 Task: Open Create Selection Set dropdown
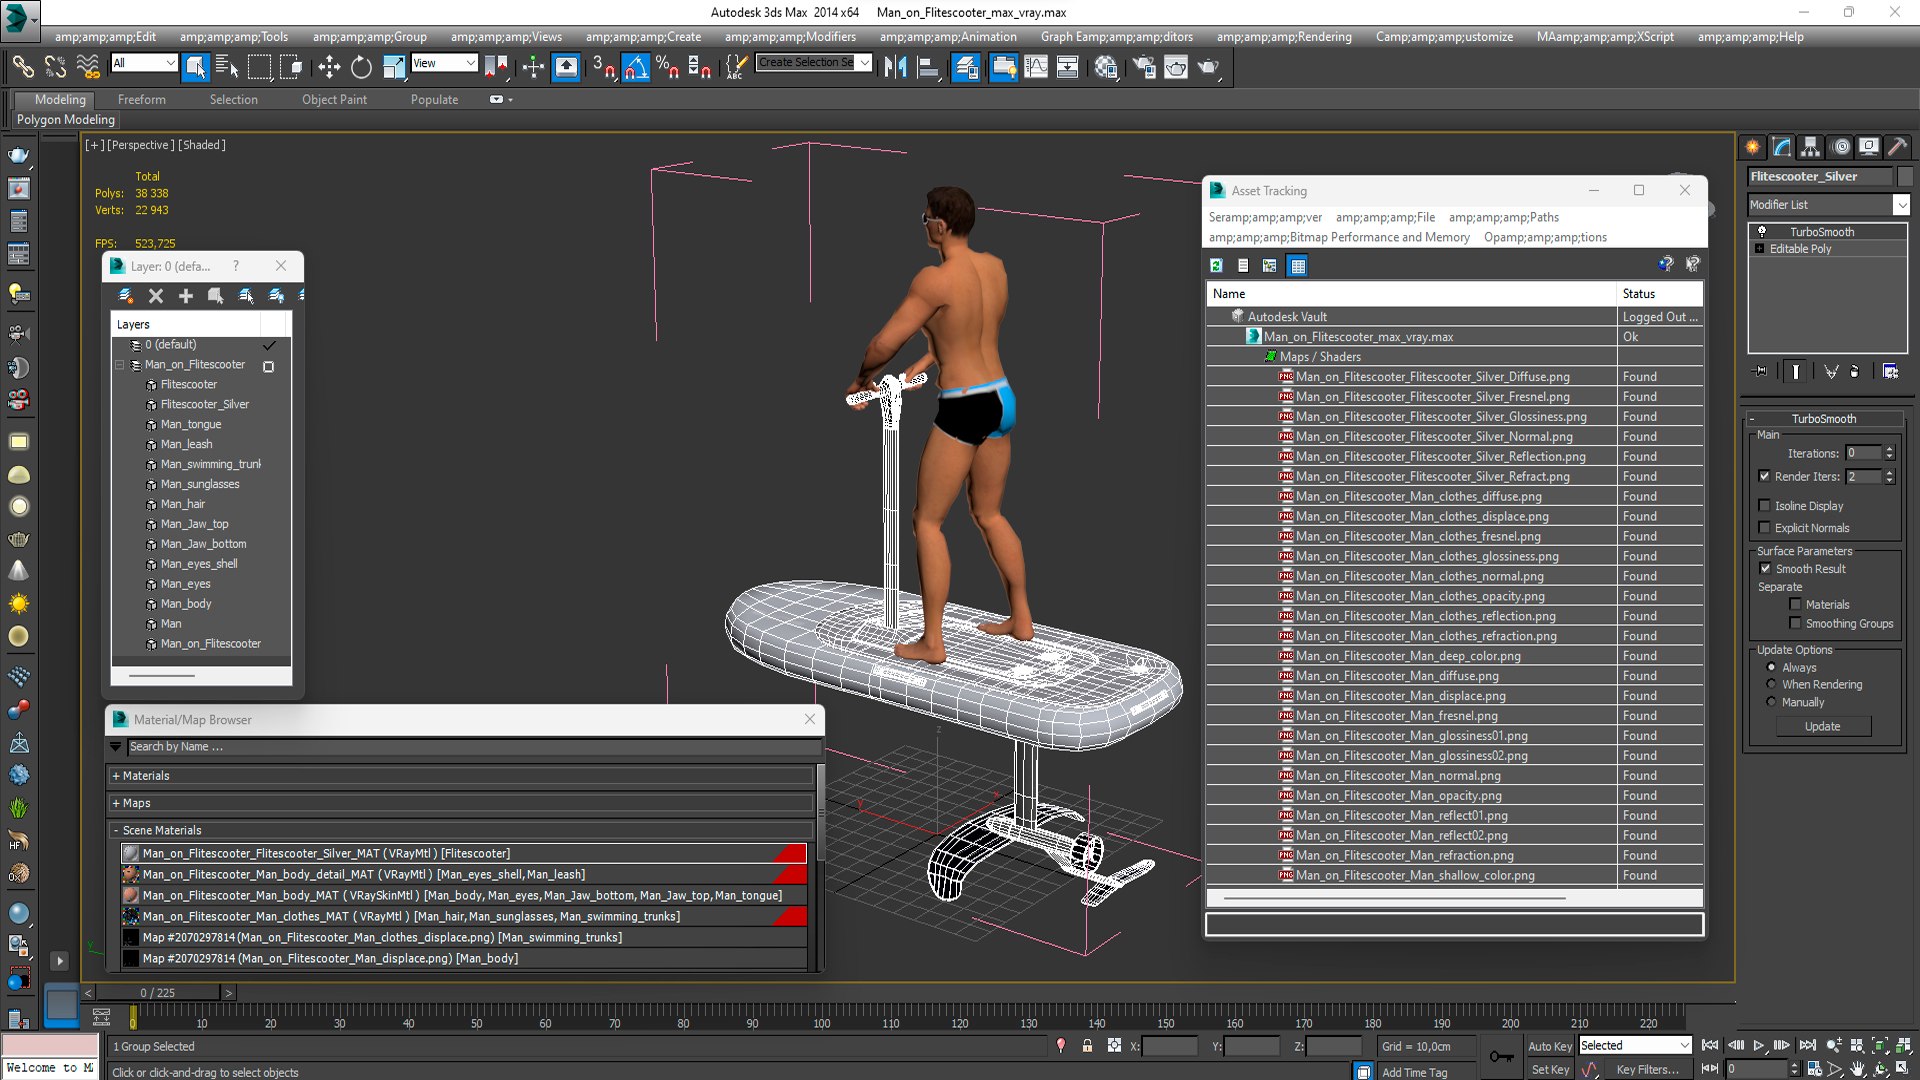click(814, 63)
